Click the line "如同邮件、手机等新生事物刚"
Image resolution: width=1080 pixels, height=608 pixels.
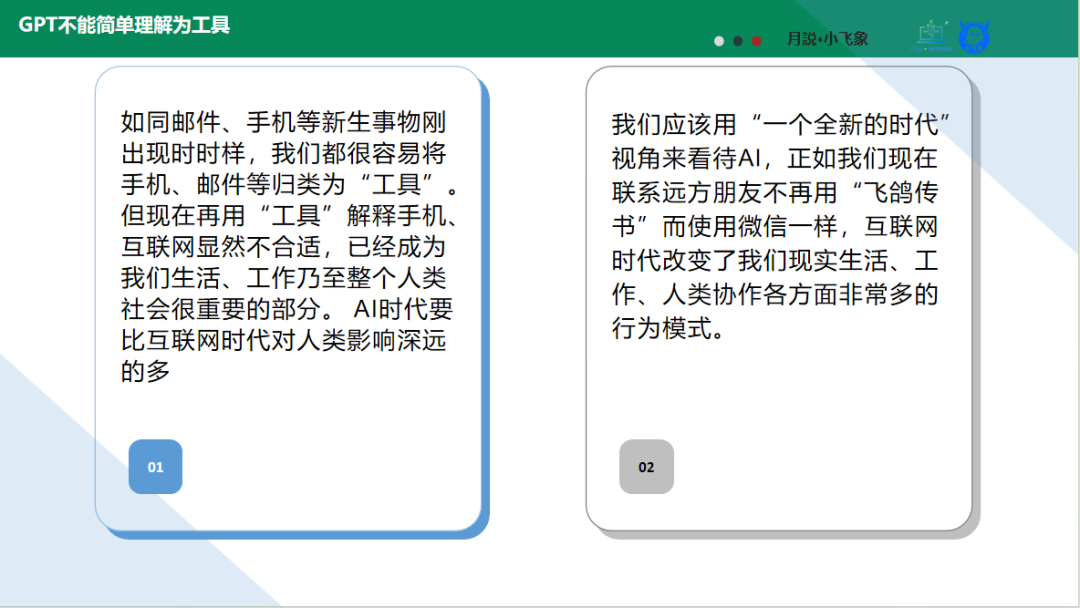pos(284,122)
